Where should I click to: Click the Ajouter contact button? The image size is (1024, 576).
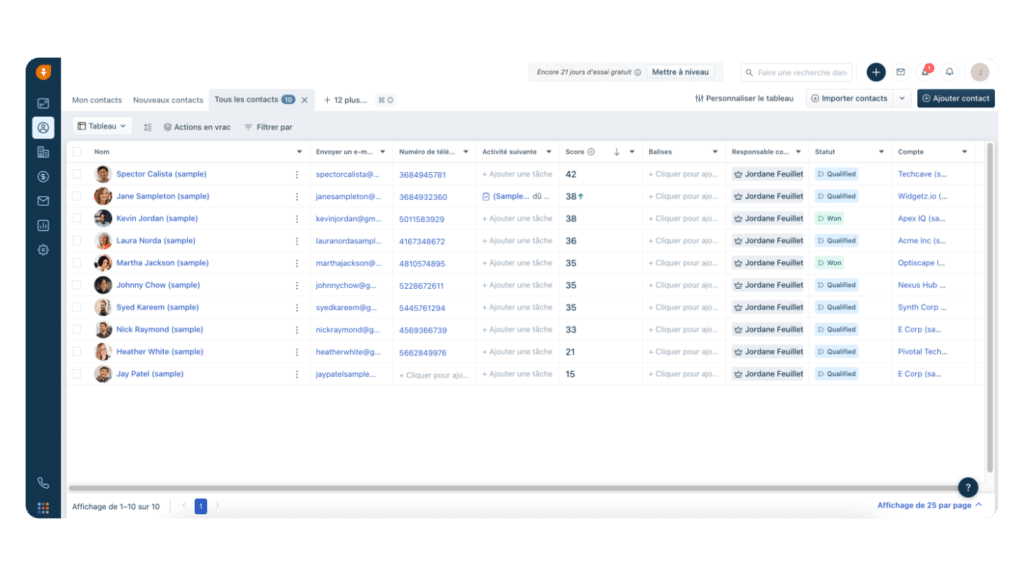point(956,98)
